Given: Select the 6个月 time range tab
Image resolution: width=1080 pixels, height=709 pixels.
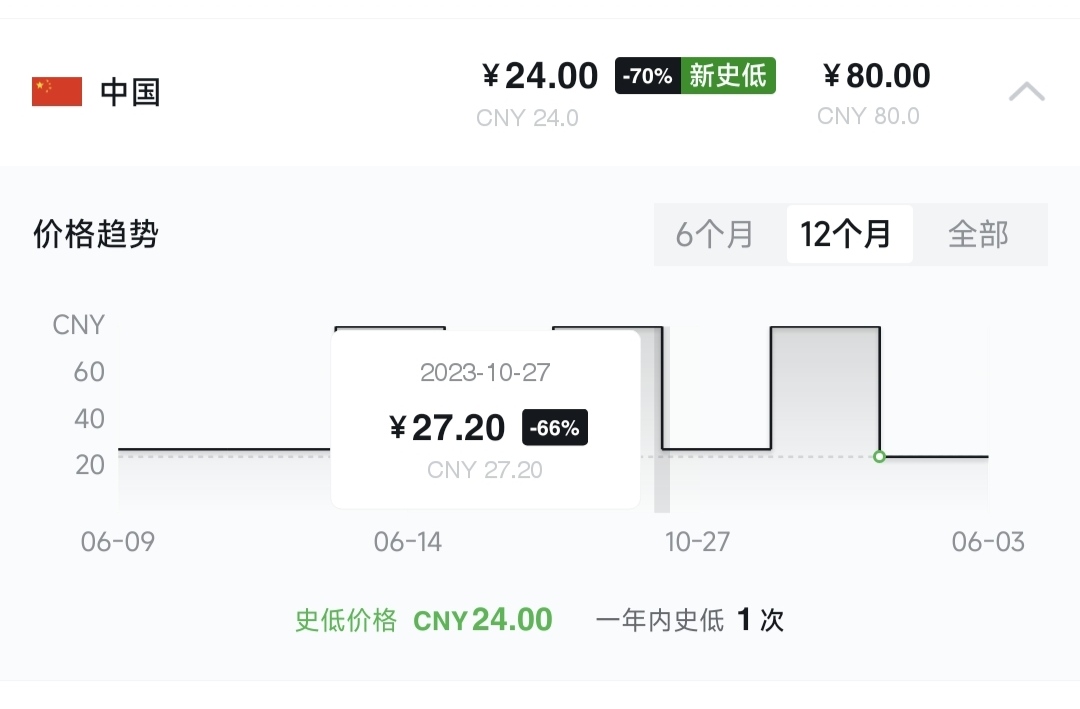Looking at the screenshot, I should coord(715,234).
